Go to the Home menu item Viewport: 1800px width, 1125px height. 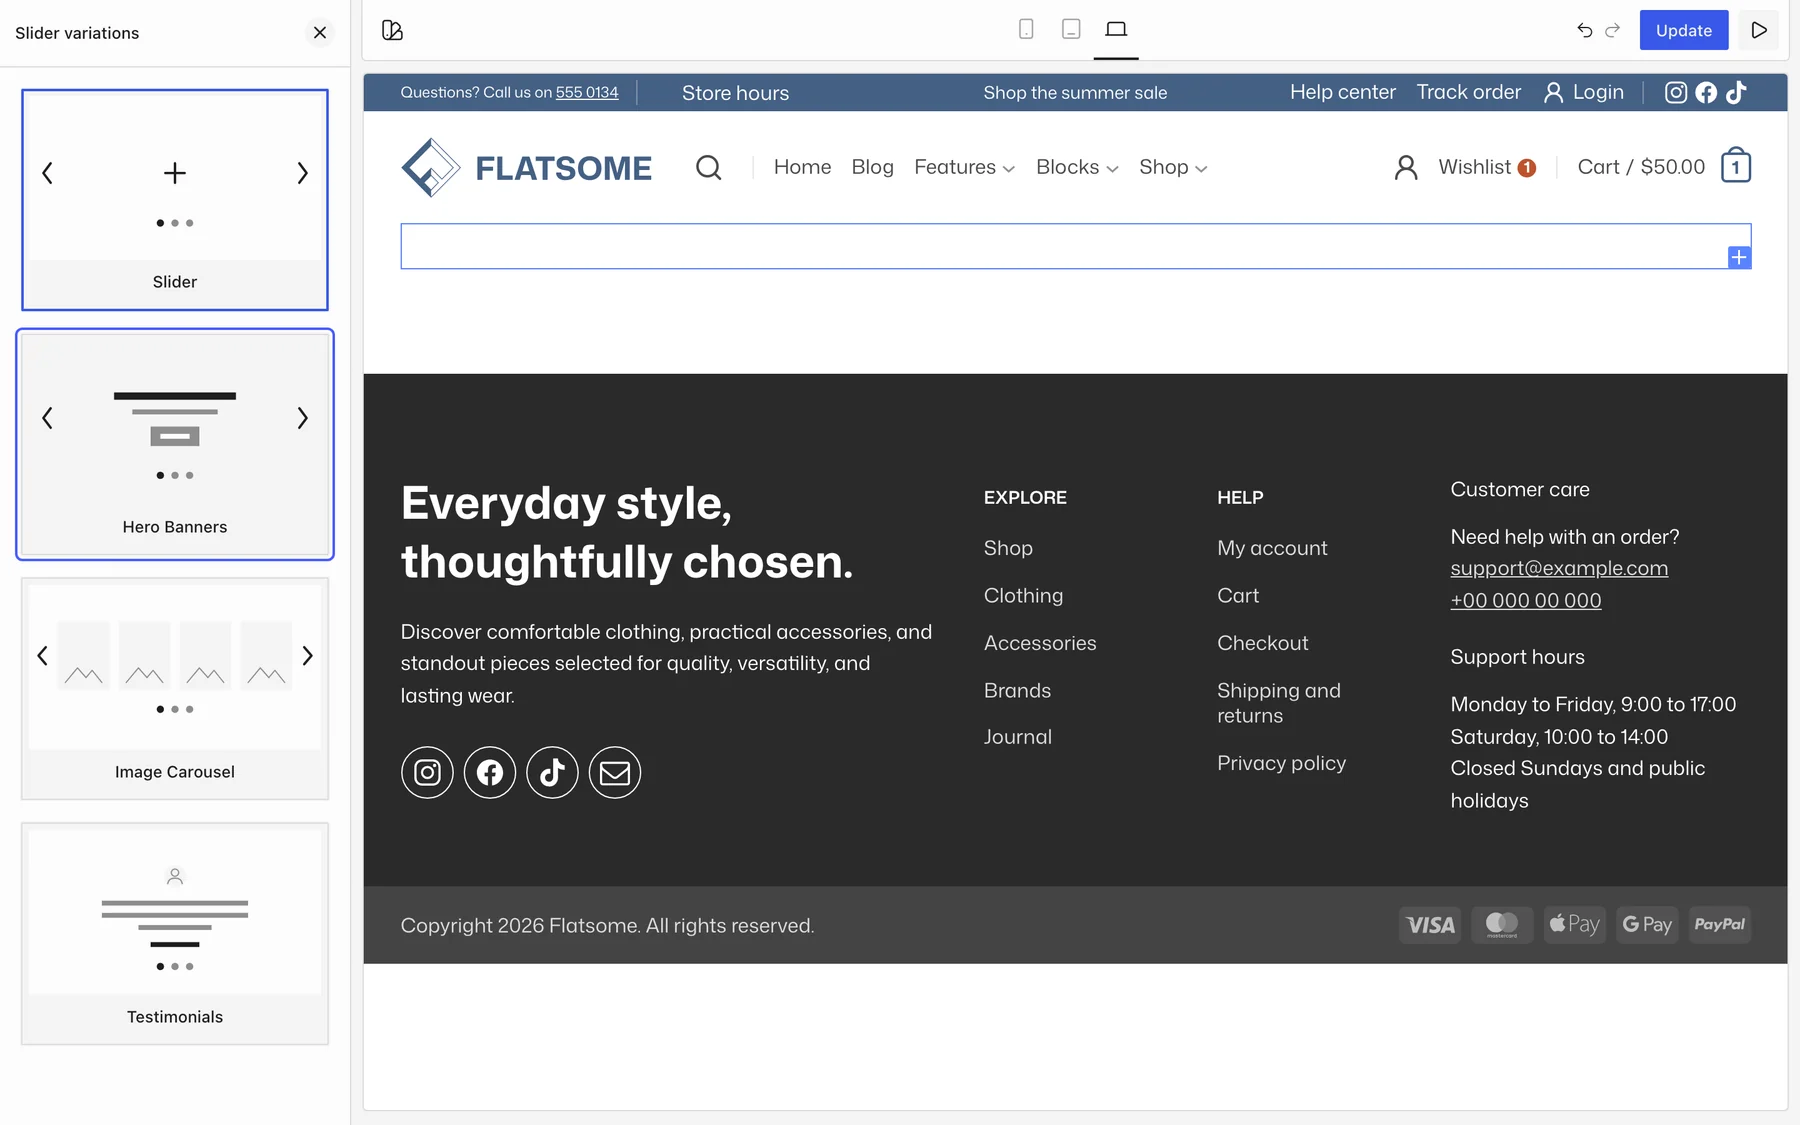[802, 167]
